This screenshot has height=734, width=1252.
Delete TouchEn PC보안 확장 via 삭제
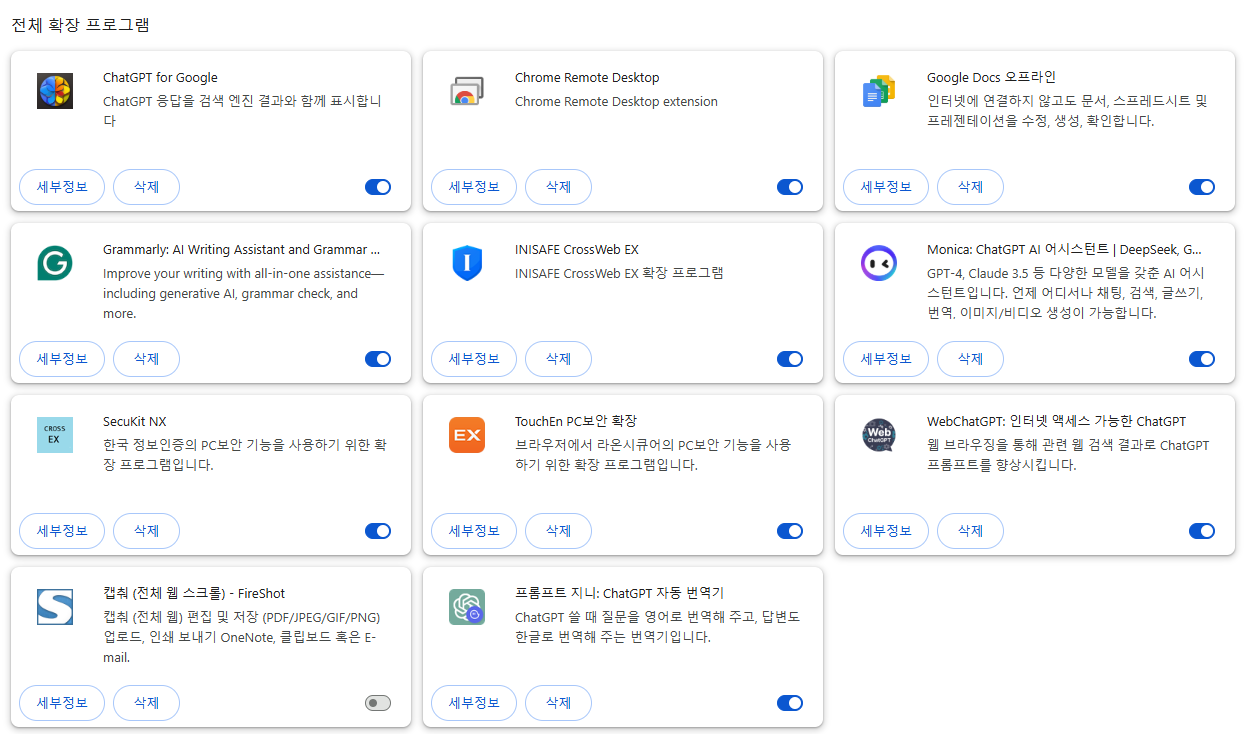(x=558, y=531)
